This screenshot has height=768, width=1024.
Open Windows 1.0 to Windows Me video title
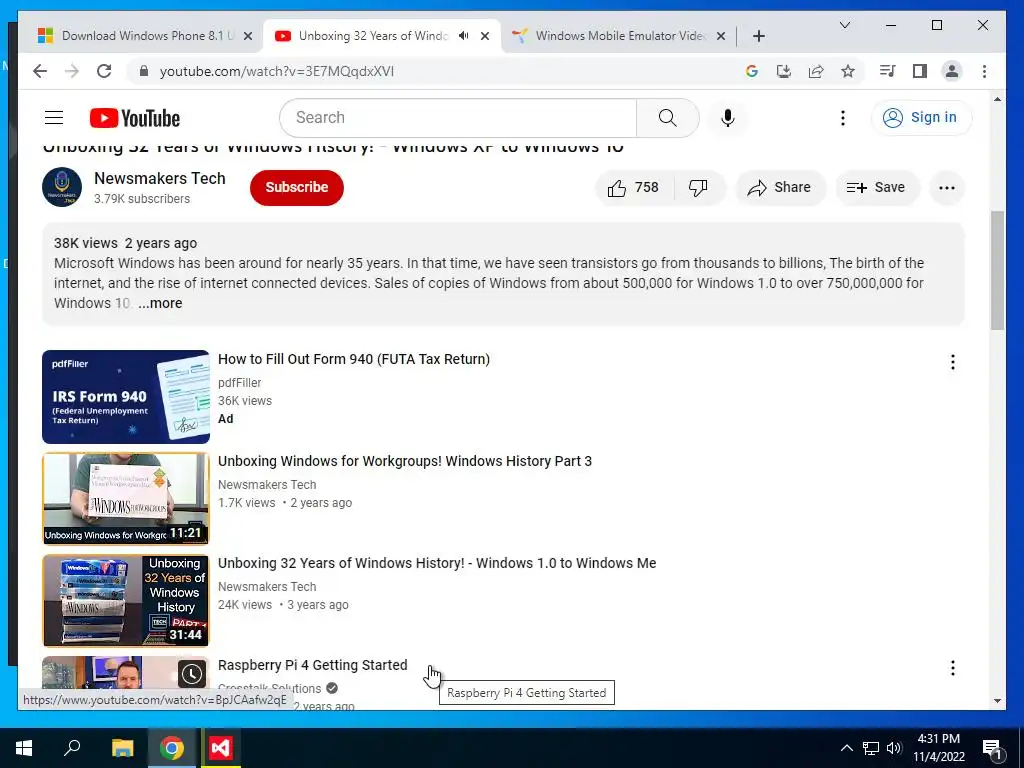click(437, 563)
